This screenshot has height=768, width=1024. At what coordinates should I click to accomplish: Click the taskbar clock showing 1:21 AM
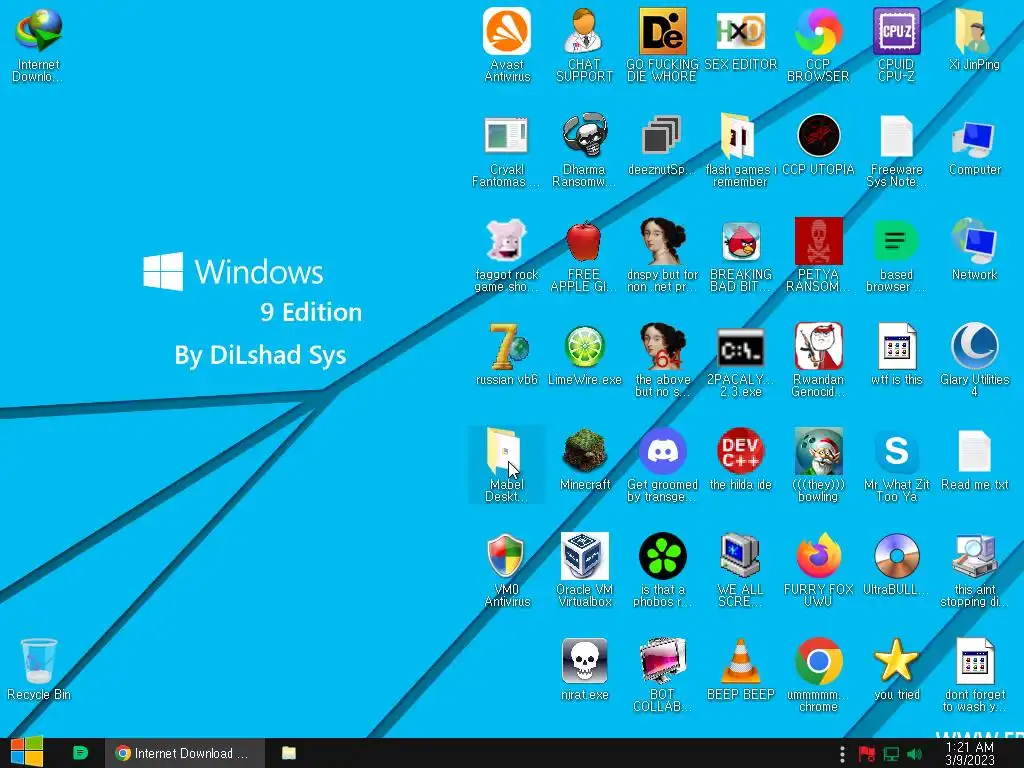point(970,753)
